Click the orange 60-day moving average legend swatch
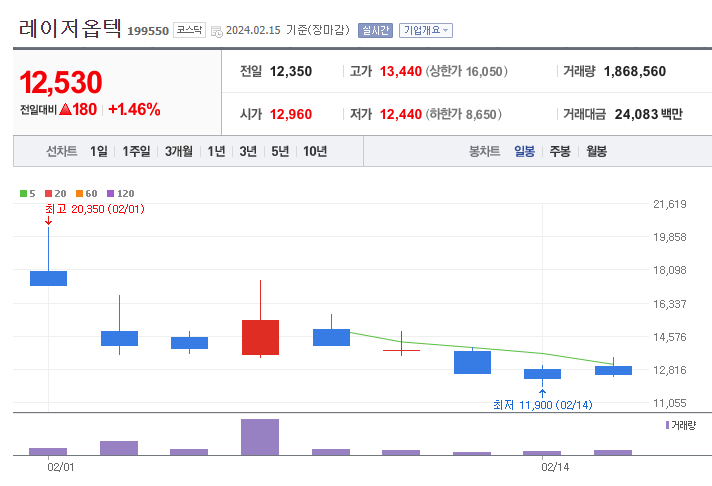Image resolution: width=712 pixels, height=486 pixels. [x=79, y=193]
